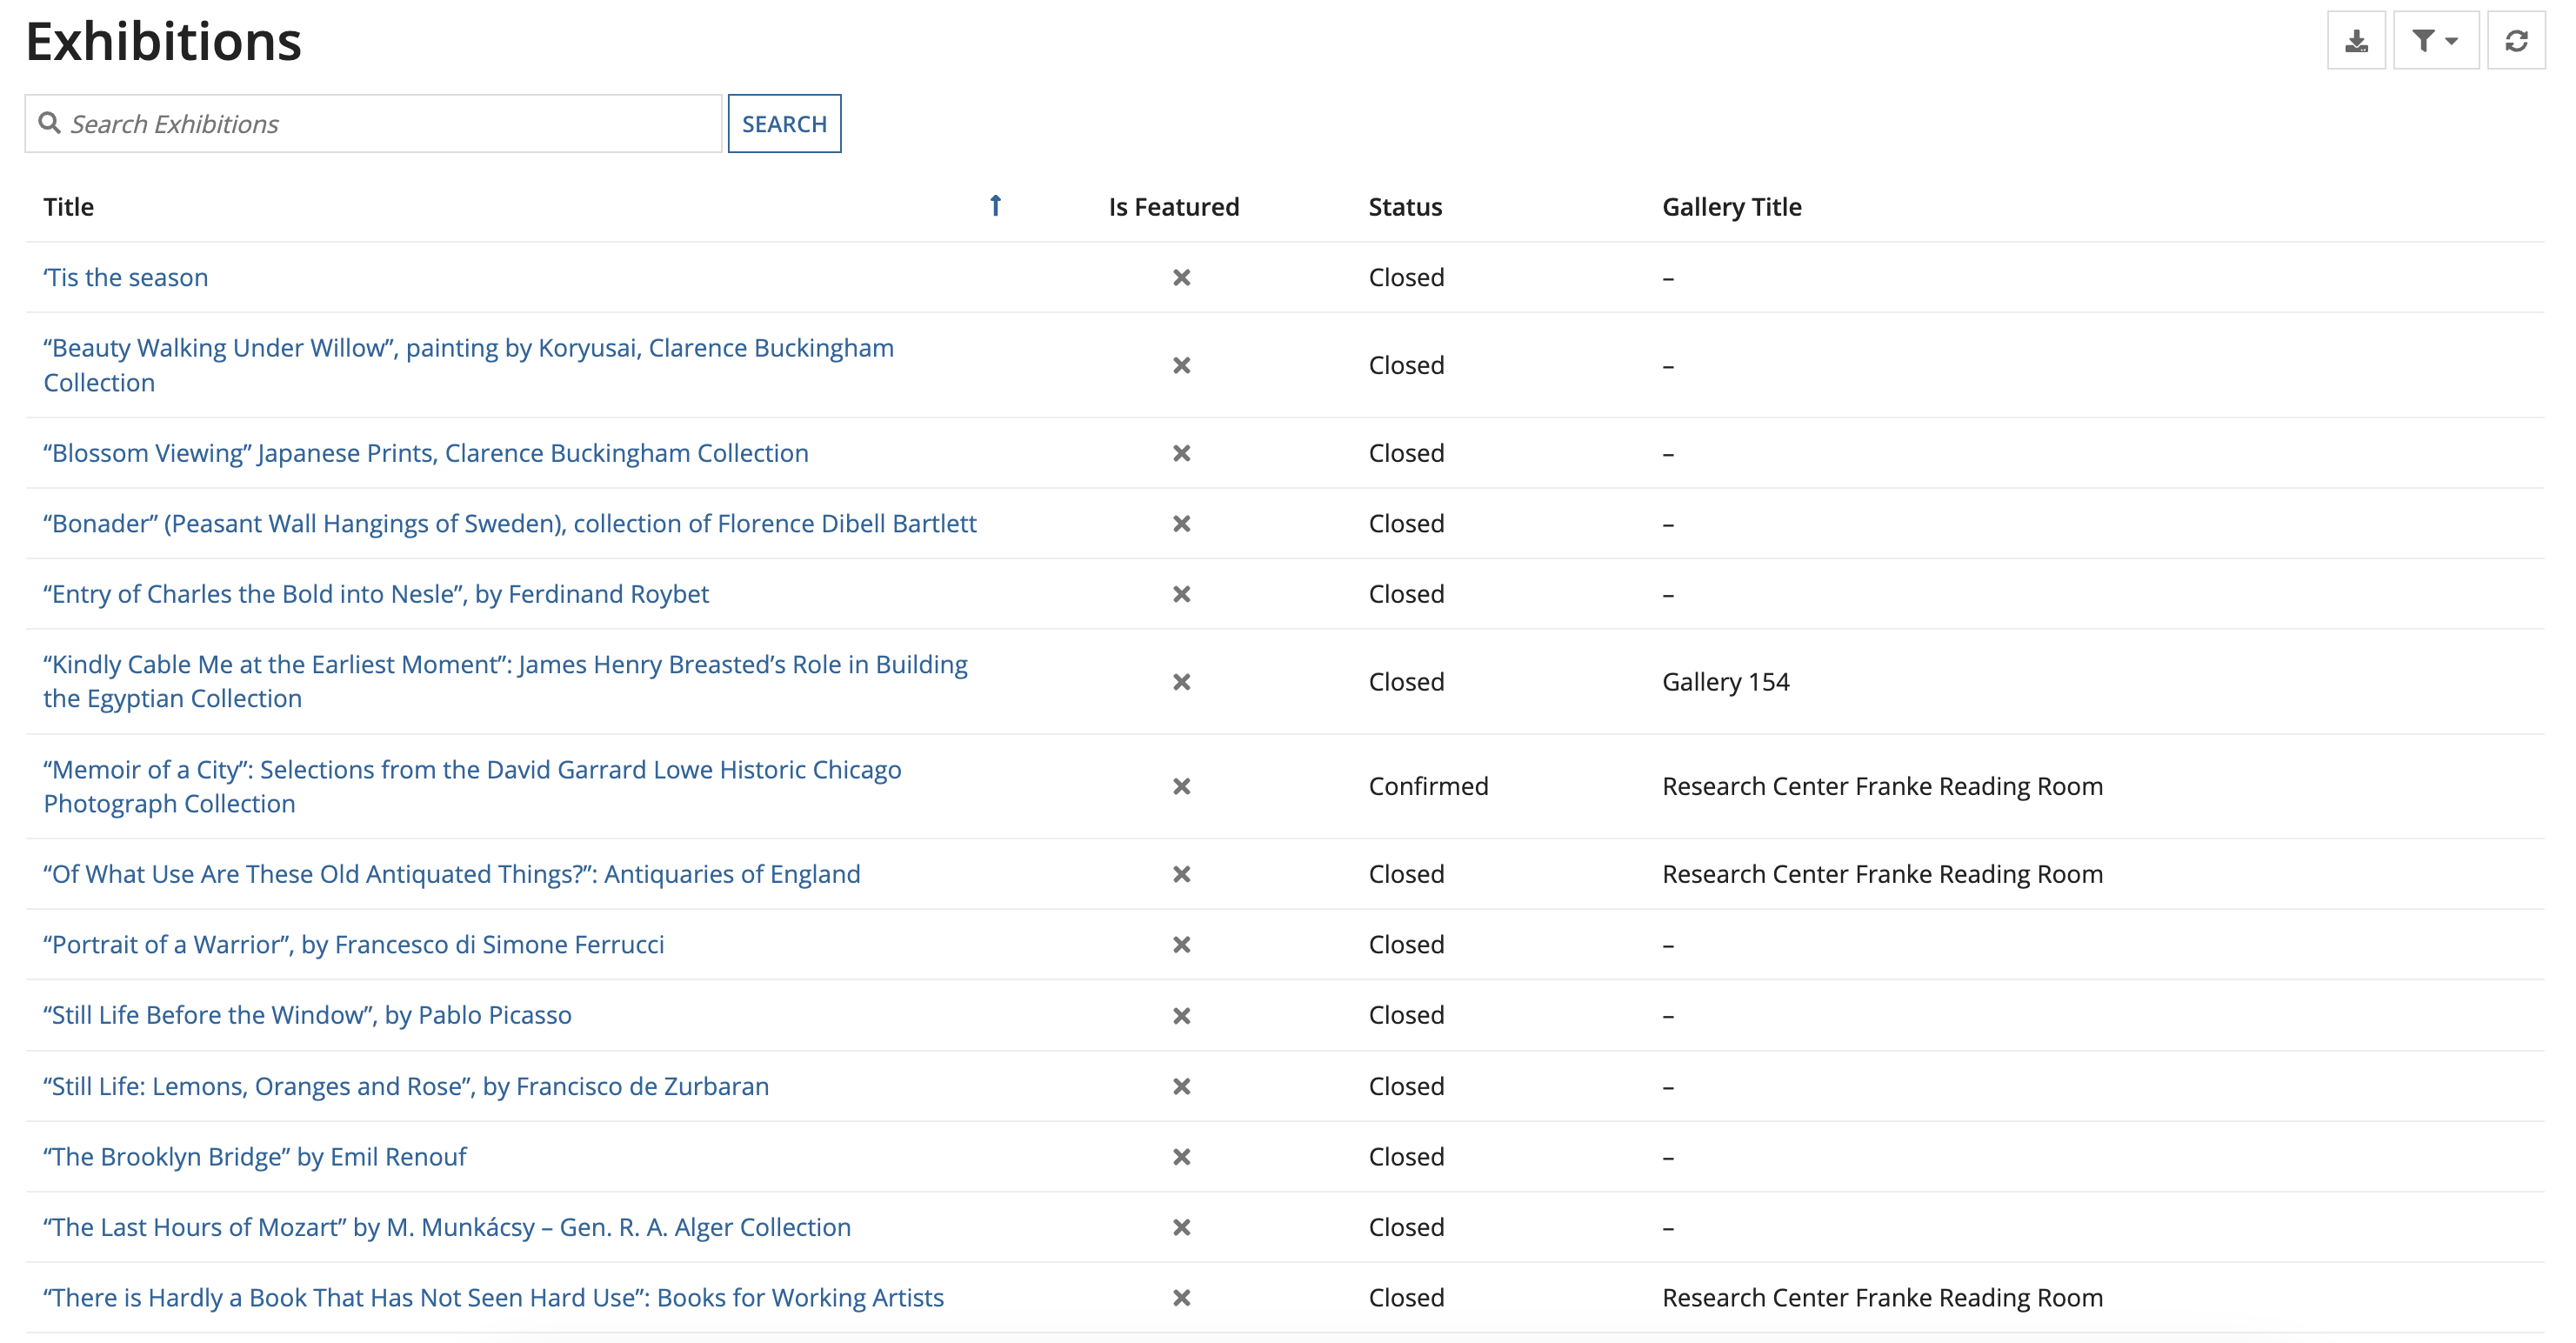Open Portrait of a Warrior exhibition

(353, 944)
